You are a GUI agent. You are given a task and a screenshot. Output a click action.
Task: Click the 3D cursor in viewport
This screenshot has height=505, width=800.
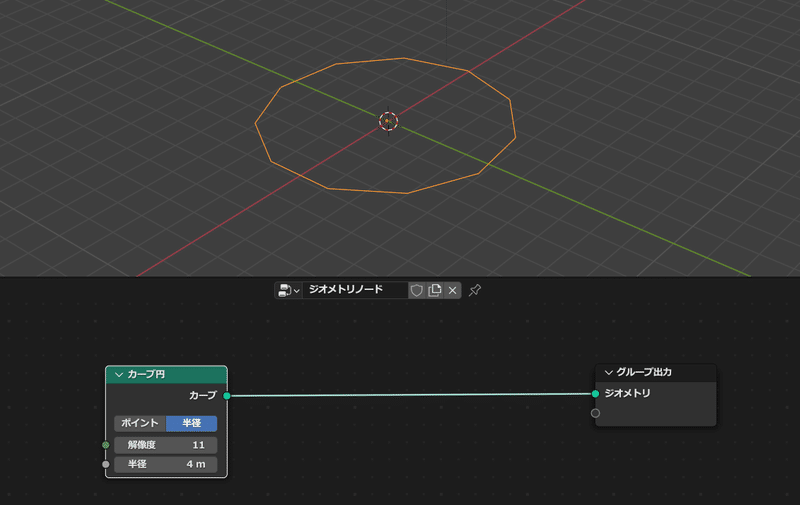click(x=388, y=121)
